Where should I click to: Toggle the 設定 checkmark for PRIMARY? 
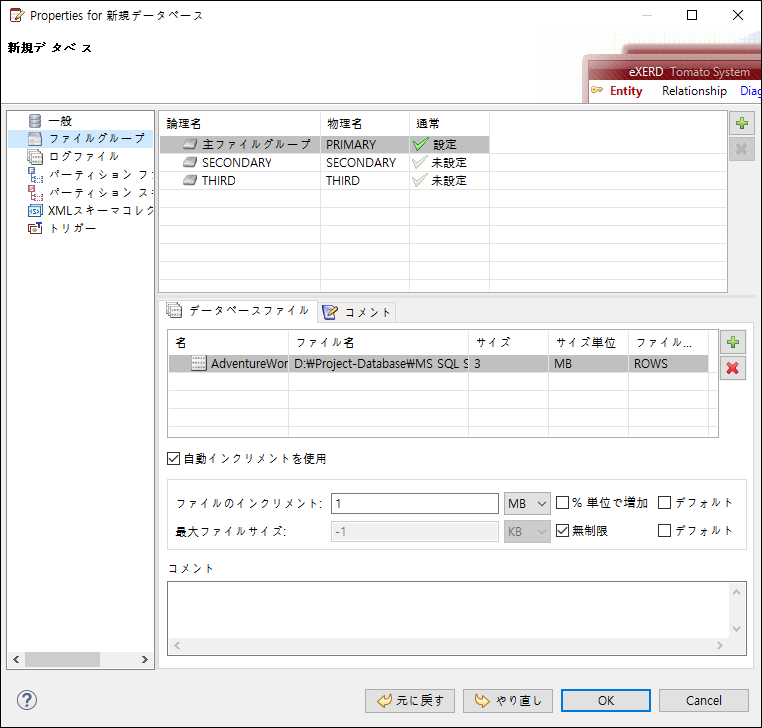[420, 144]
